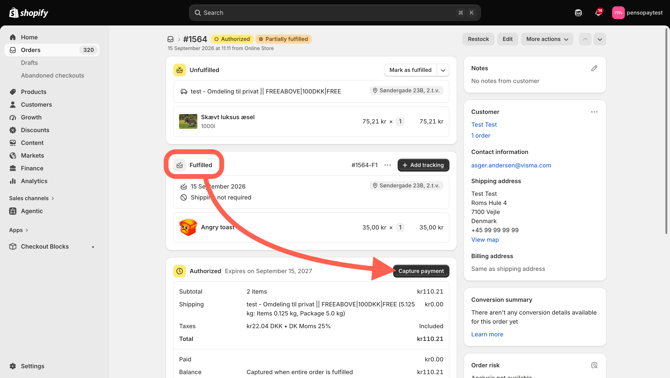Click the orders breadcrumb icon
Image resolution: width=670 pixels, height=378 pixels.
pyautogui.click(x=170, y=39)
